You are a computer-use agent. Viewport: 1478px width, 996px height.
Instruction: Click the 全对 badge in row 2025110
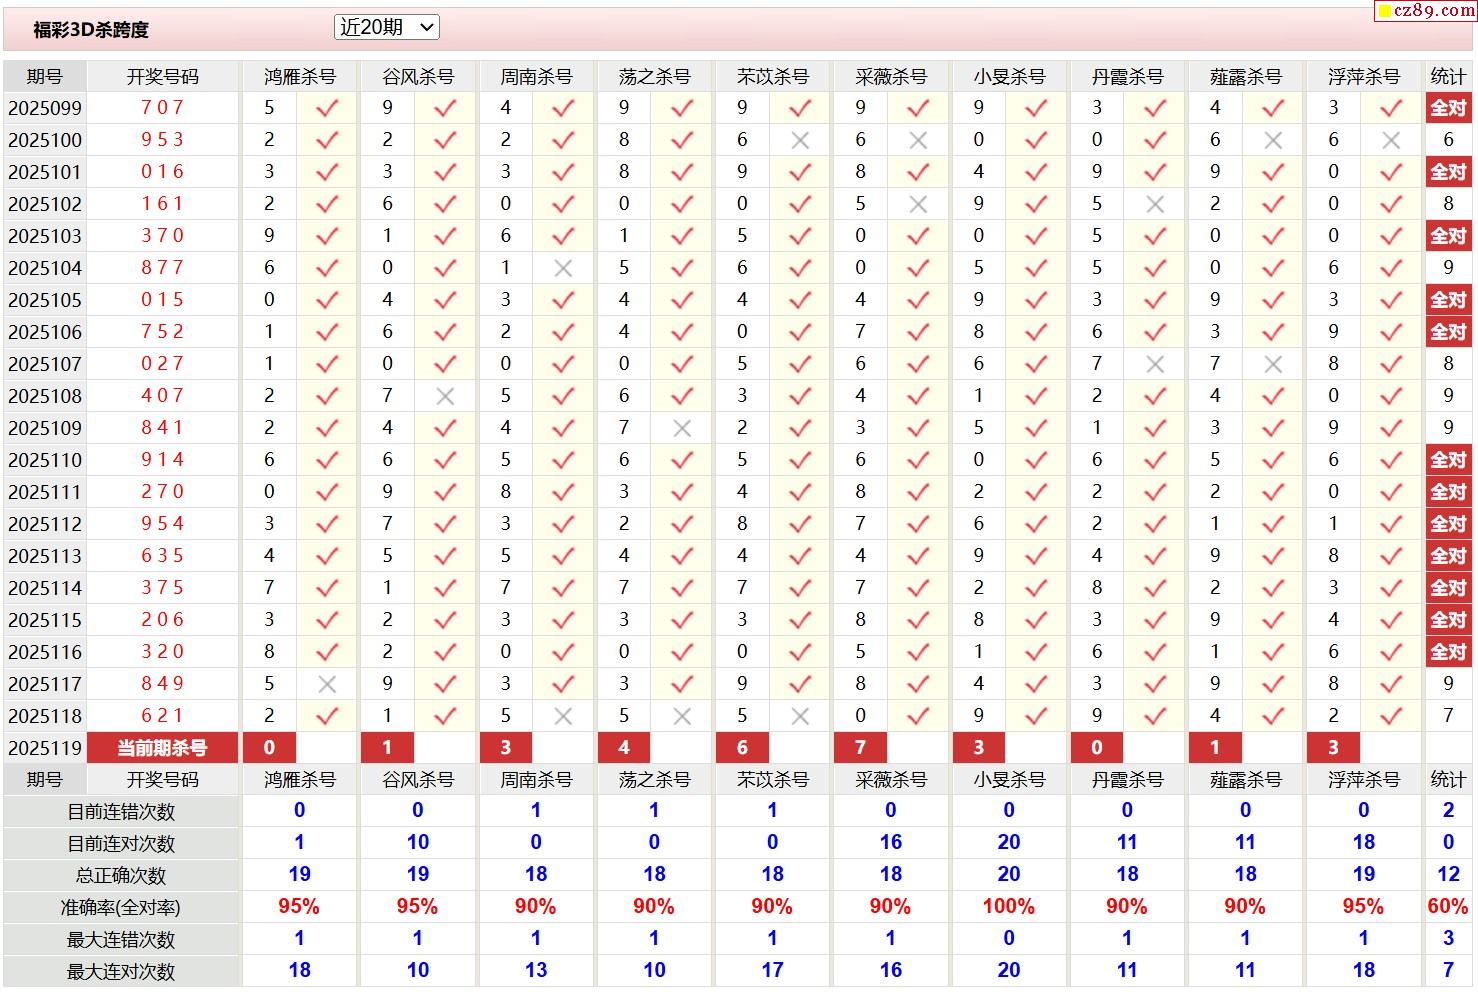pos(1448,460)
